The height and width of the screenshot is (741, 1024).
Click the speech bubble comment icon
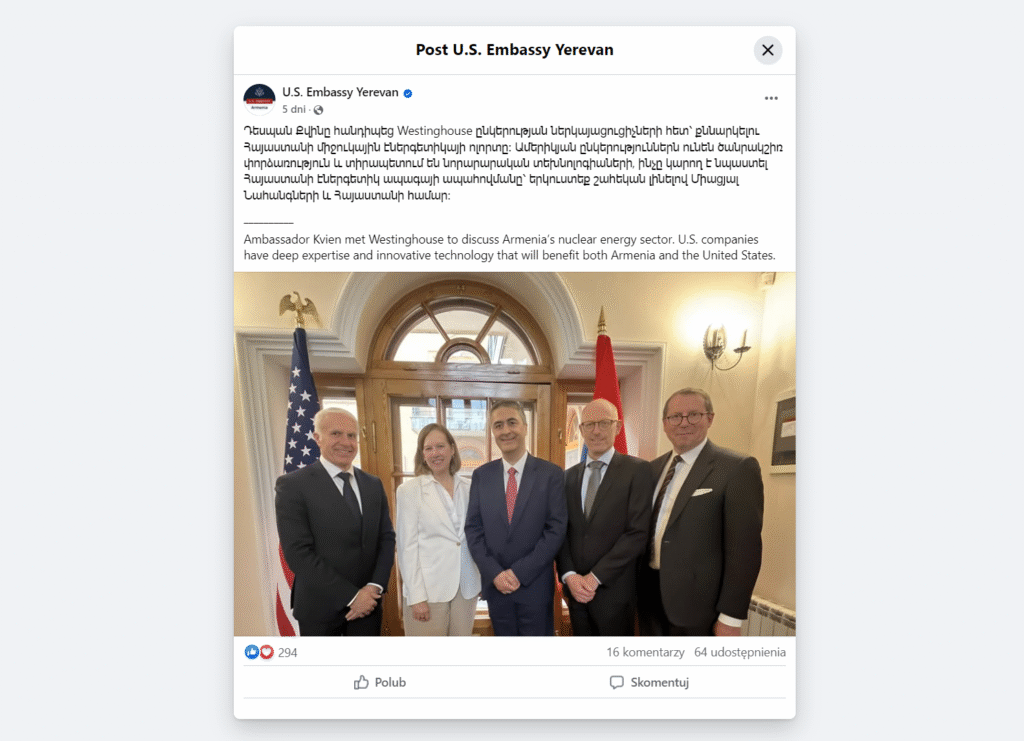[x=616, y=682]
